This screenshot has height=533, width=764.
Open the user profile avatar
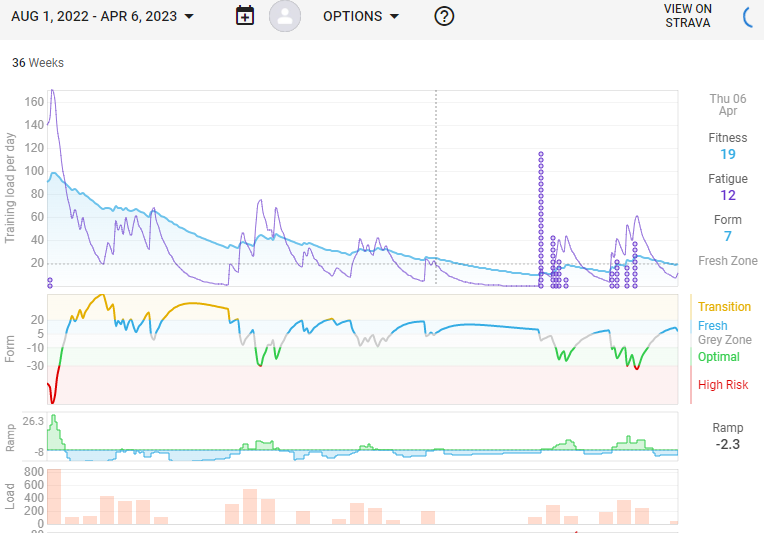285,16
